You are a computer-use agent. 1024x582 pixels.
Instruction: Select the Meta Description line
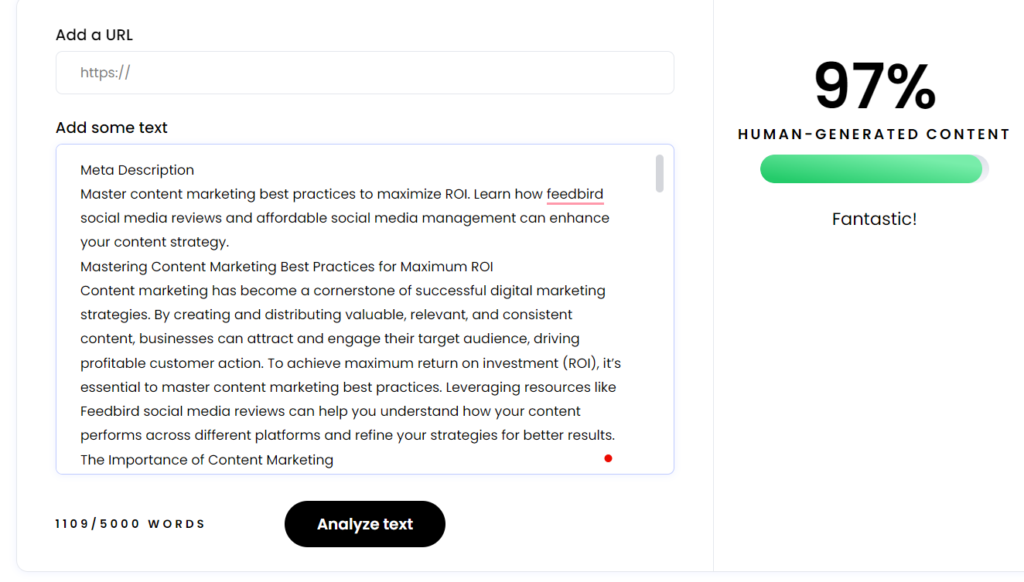pyautogui.click(x=137, y=169)
